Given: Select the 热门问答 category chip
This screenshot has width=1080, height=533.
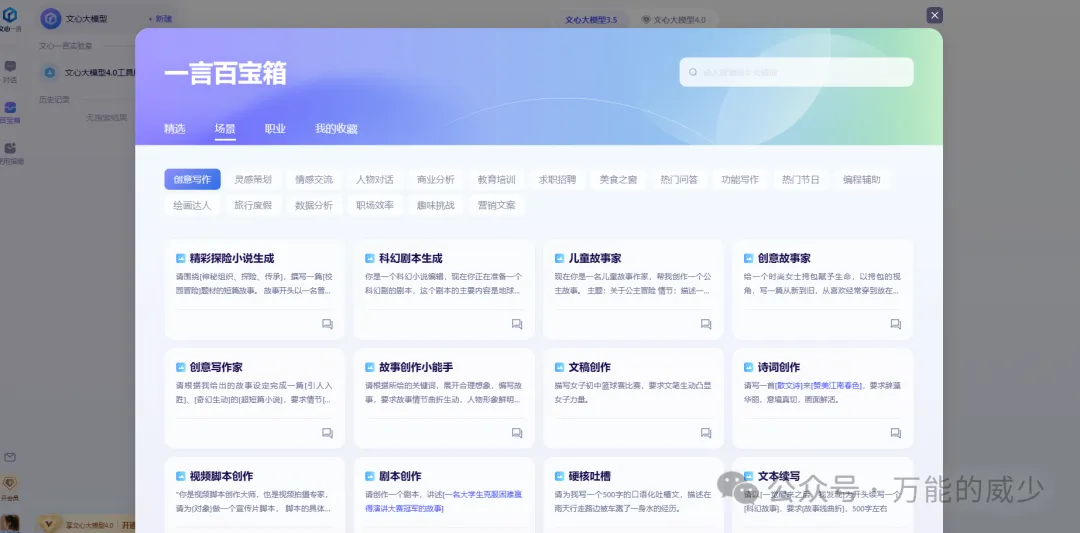Looking at the screenshot, I should click(x=679, y=179).
